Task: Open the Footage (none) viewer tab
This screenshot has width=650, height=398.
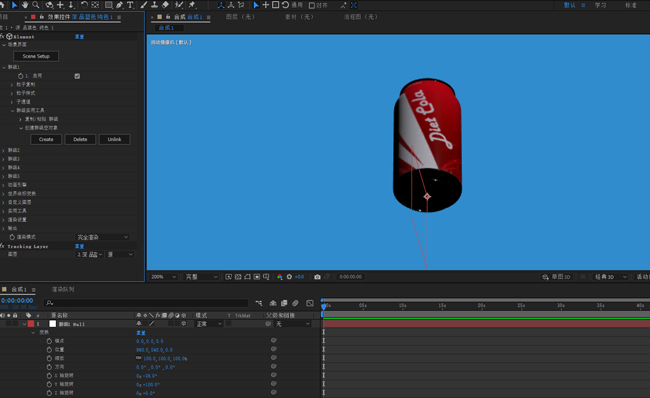Action: click(299, 17)
